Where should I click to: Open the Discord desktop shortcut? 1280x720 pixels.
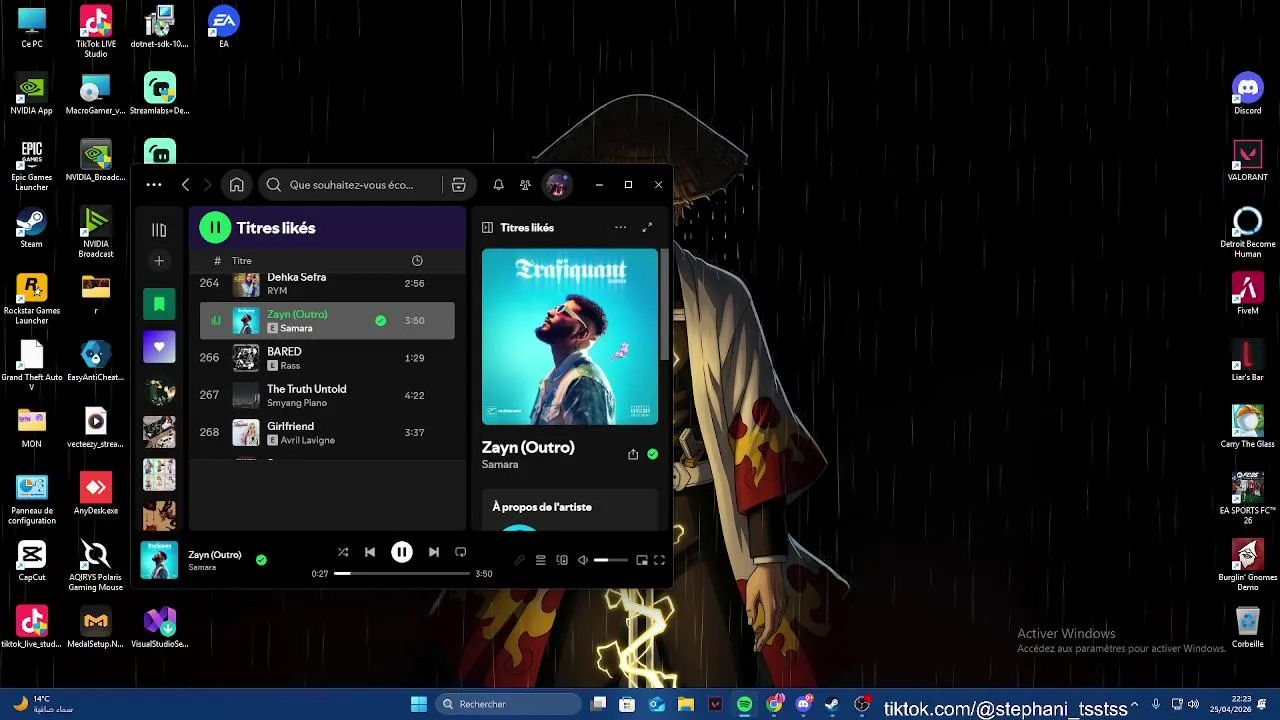click(1247, 93)
